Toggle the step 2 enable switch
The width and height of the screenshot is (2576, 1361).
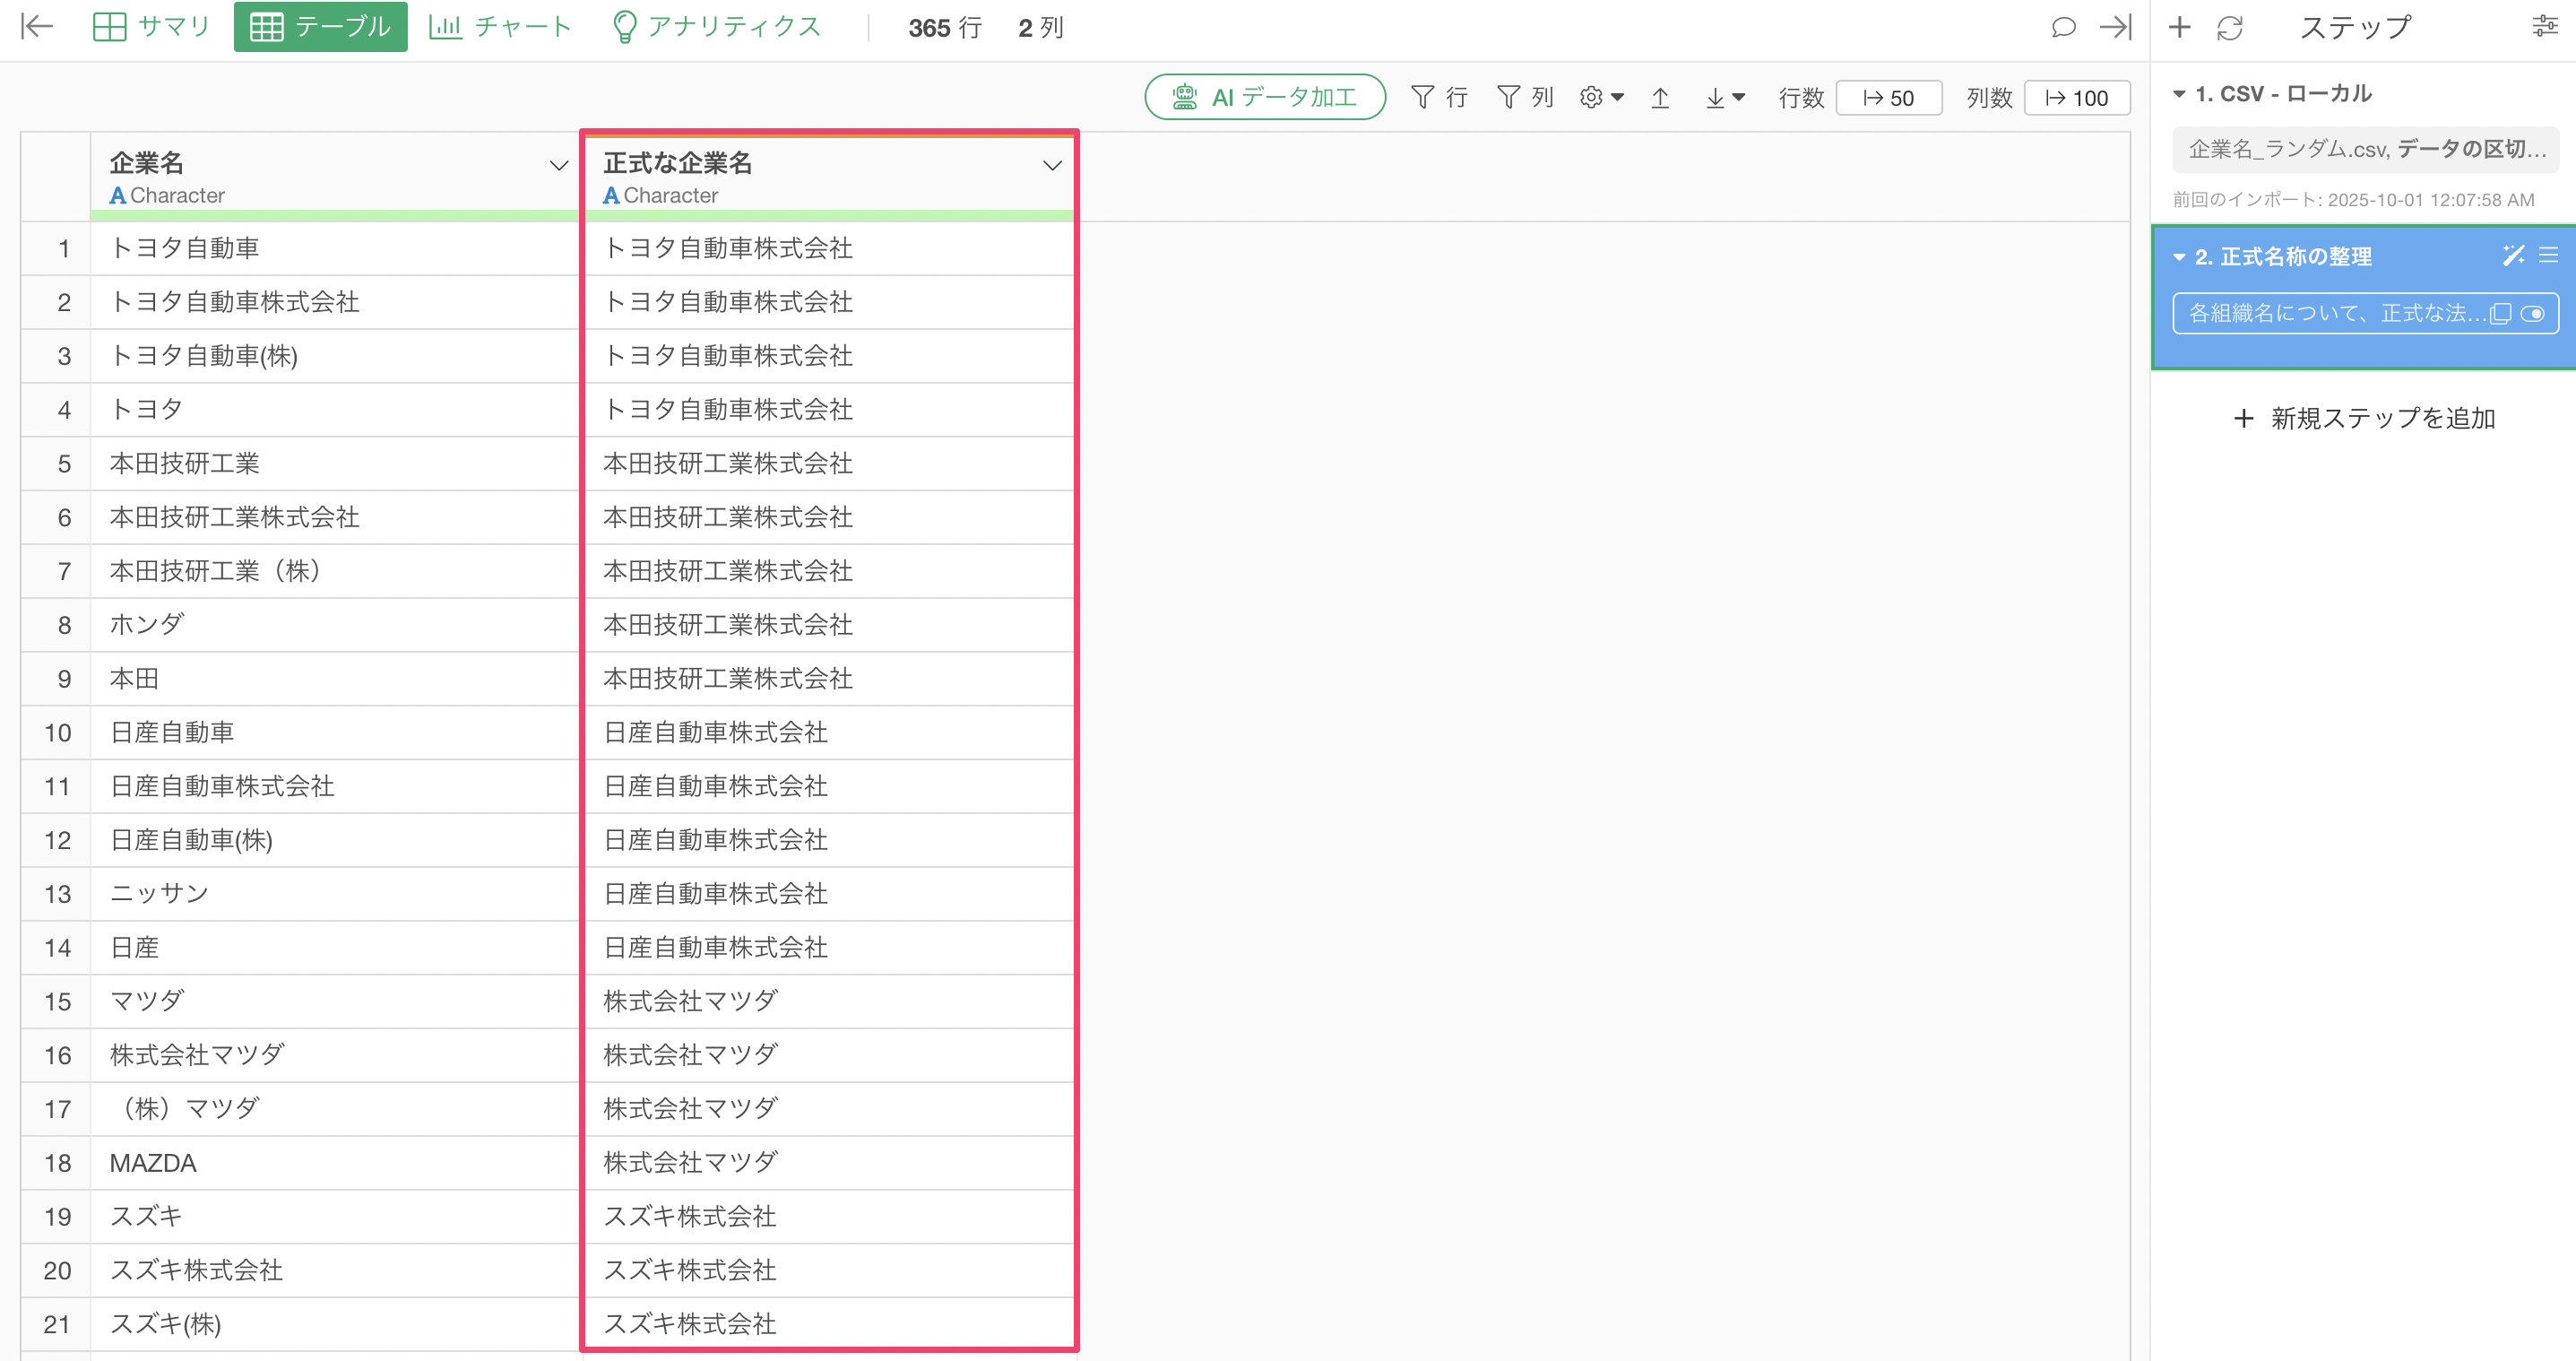tap(2533, 314)
